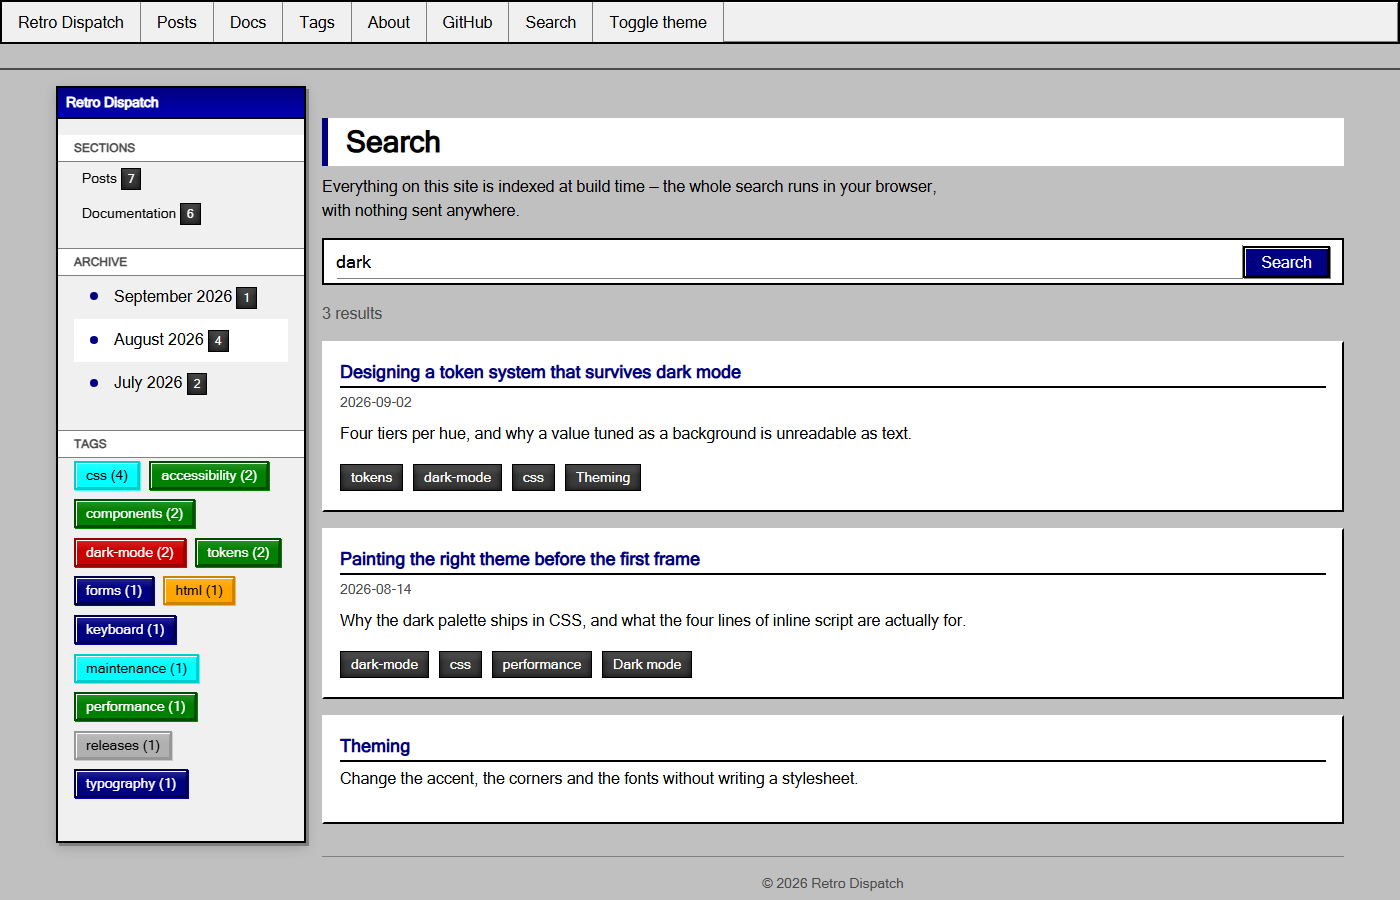The width and height of the screenshot is (1400, 900).
Task: Open the Docs navigation item
Action: coord(248,22)
